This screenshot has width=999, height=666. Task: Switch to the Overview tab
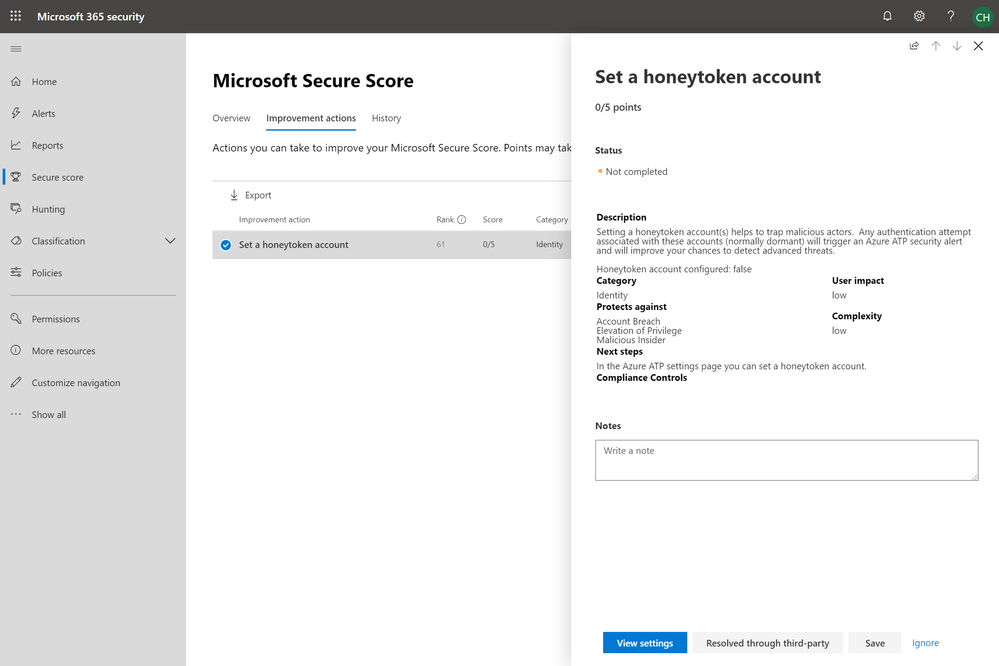[x=231, y=118]
